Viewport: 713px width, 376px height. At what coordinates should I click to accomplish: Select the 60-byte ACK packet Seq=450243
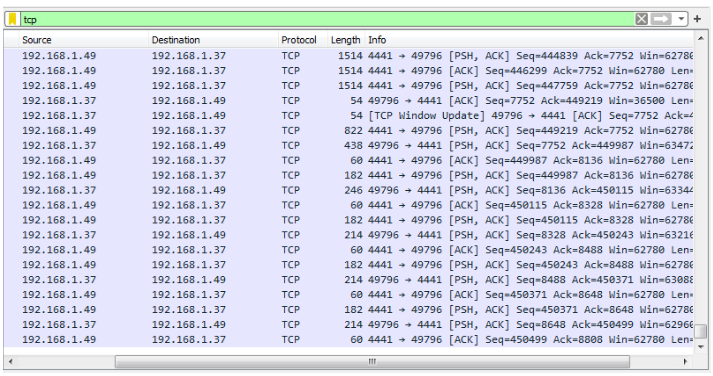click(349, 250)
